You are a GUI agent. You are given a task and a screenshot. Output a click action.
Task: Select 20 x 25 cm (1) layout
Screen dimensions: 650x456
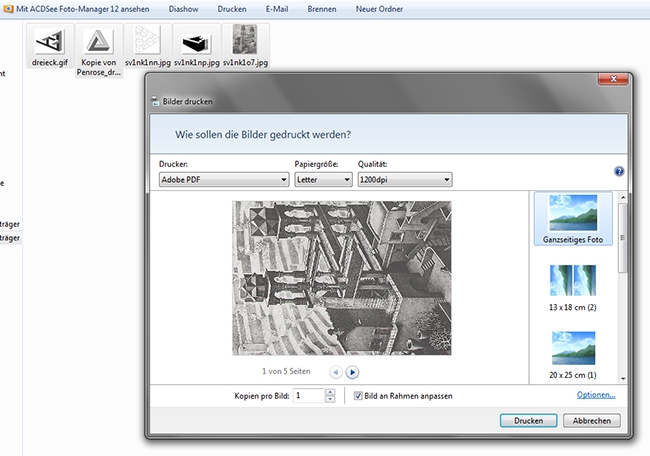click(x=573, y=356)
